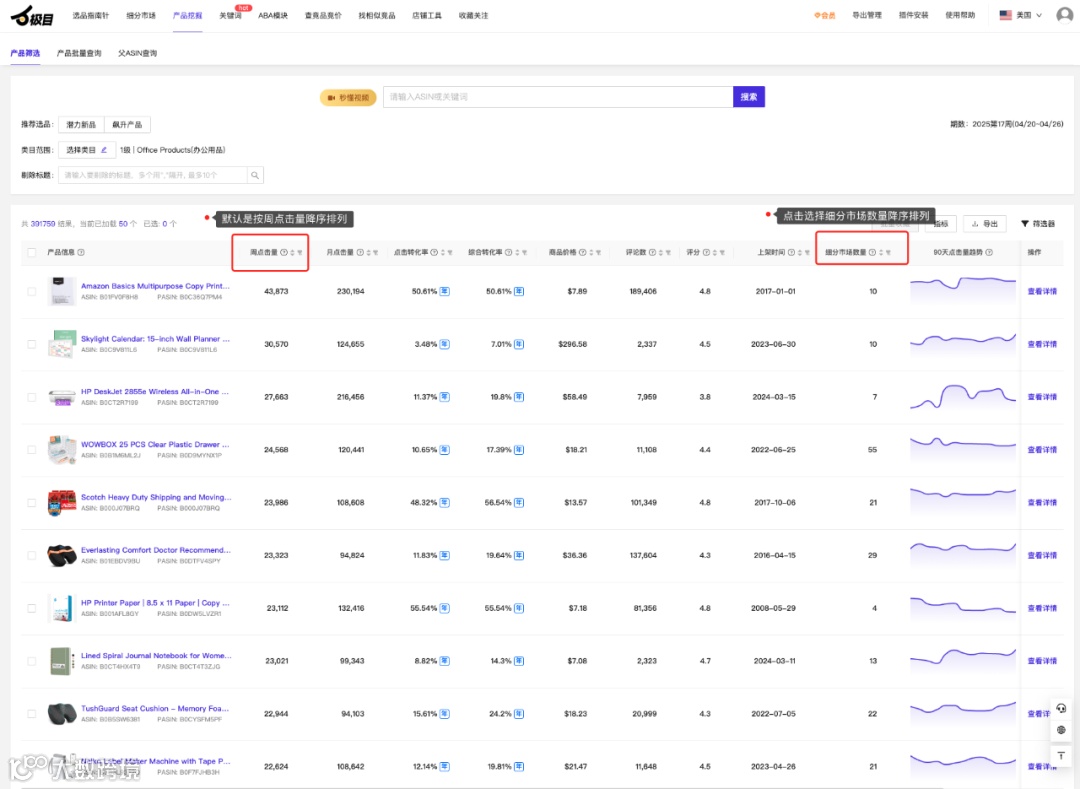The height and width of the screenshot is (789, 1080).
Task: Click the help icon beside 90天点击量趋势 header
Action: 989,252
